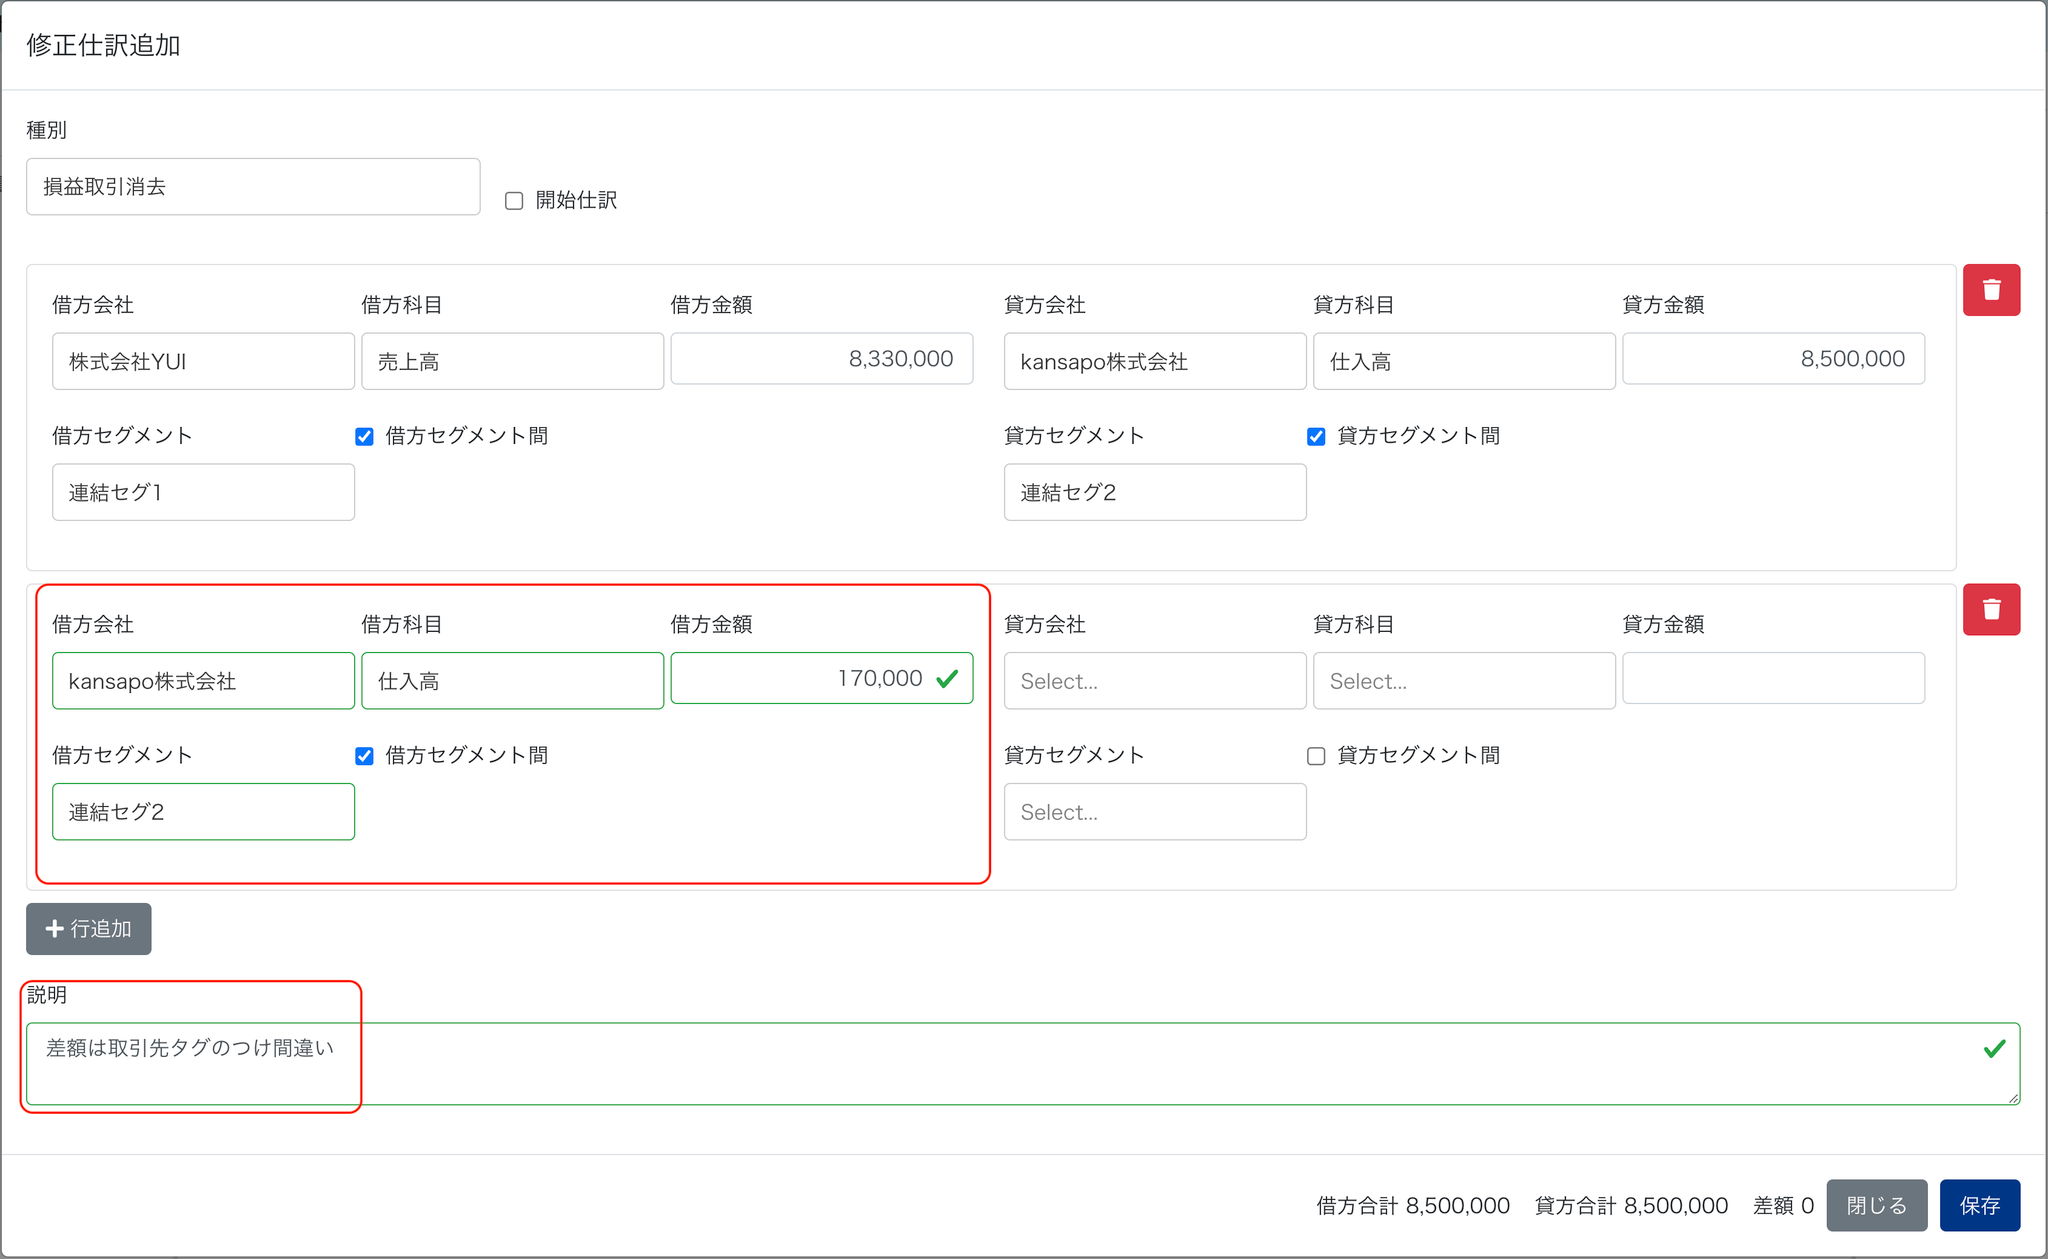Uncheck first row 借方セグメント間 checkbox

tap(364, 437)
